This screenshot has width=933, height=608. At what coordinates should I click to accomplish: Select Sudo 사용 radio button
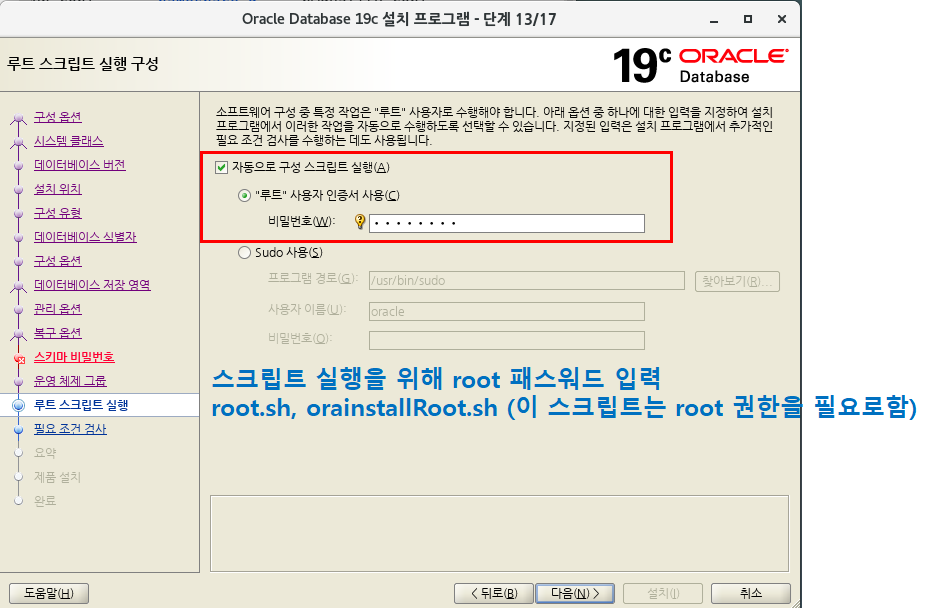click(x=244, y=253)
